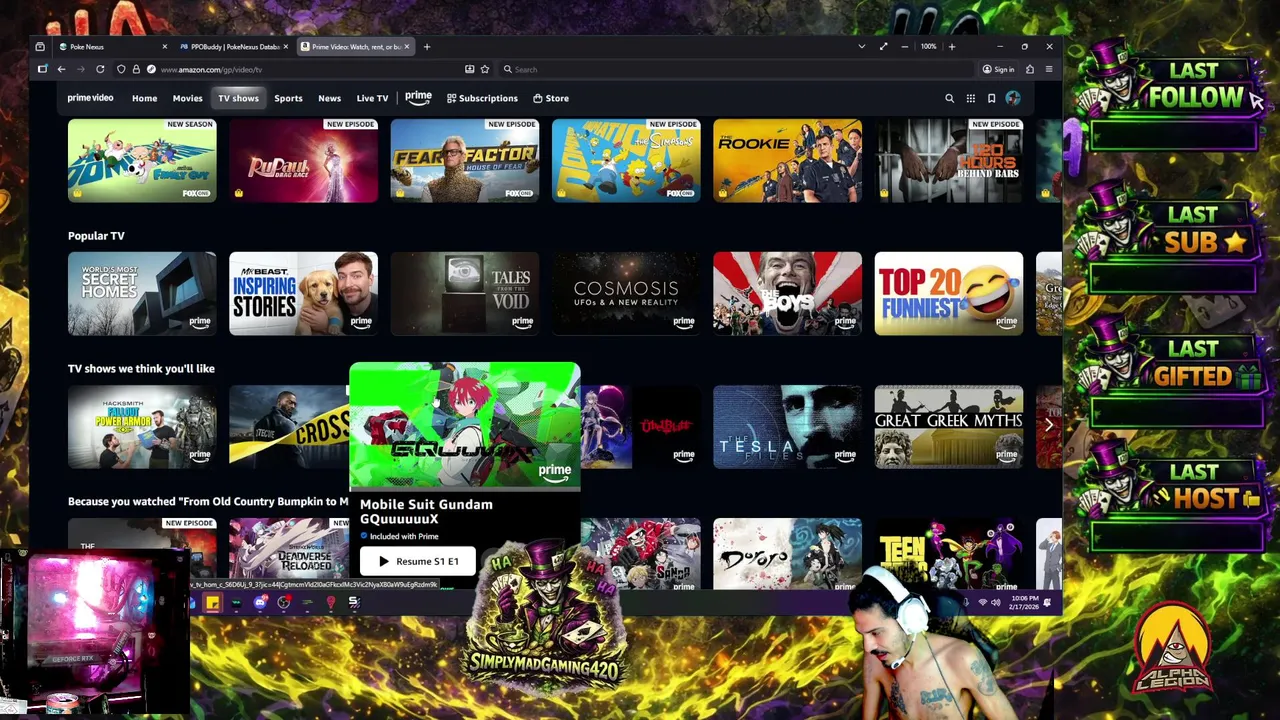Open the News nav item

click(x=329, y=98)
